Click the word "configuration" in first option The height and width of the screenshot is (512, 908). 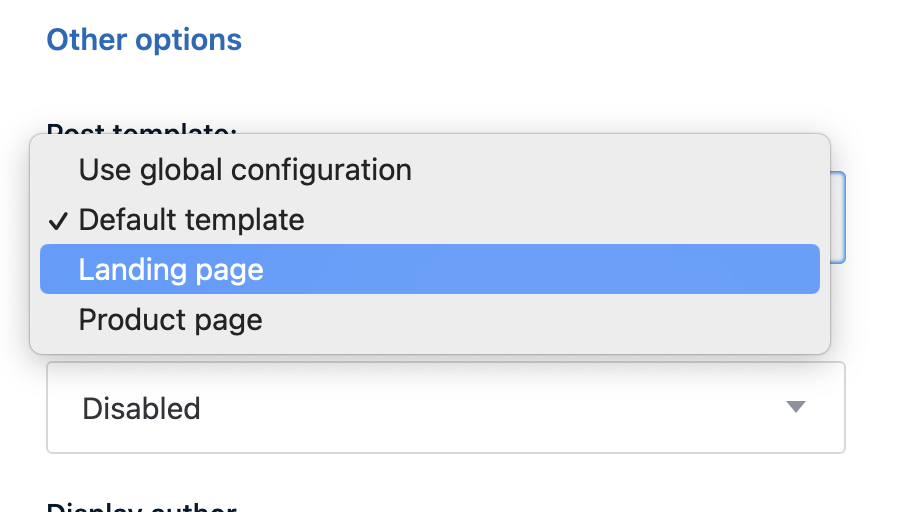[334, 170]
